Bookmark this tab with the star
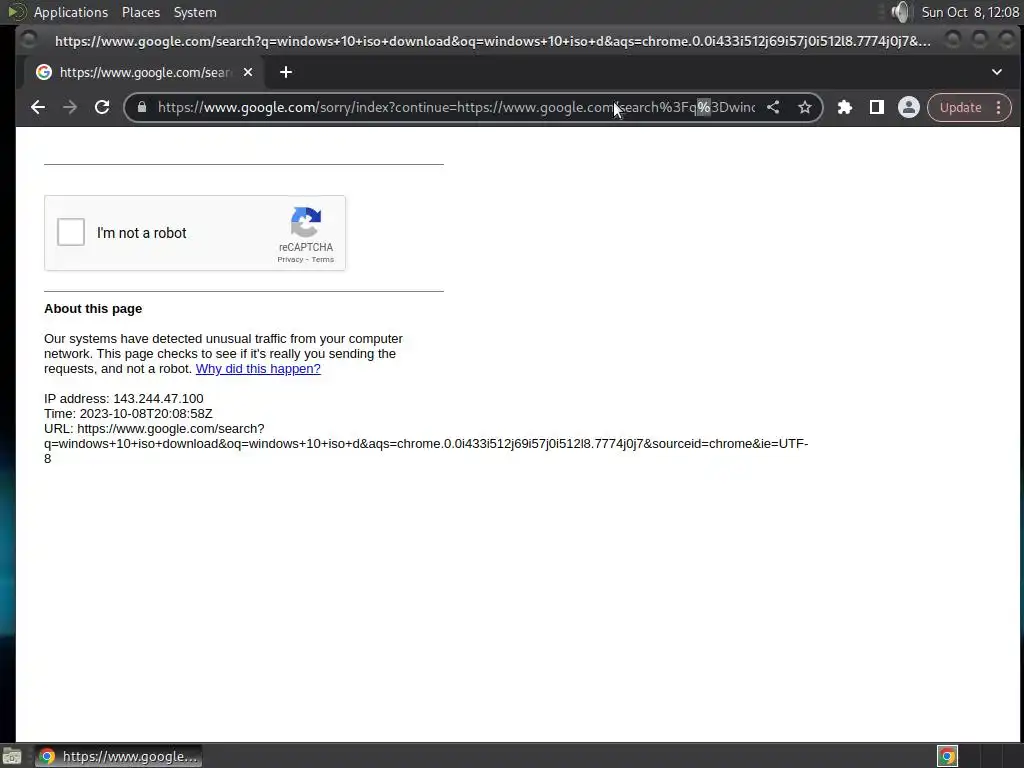The height and width of the screenshot is (768, 1024). 805,107
